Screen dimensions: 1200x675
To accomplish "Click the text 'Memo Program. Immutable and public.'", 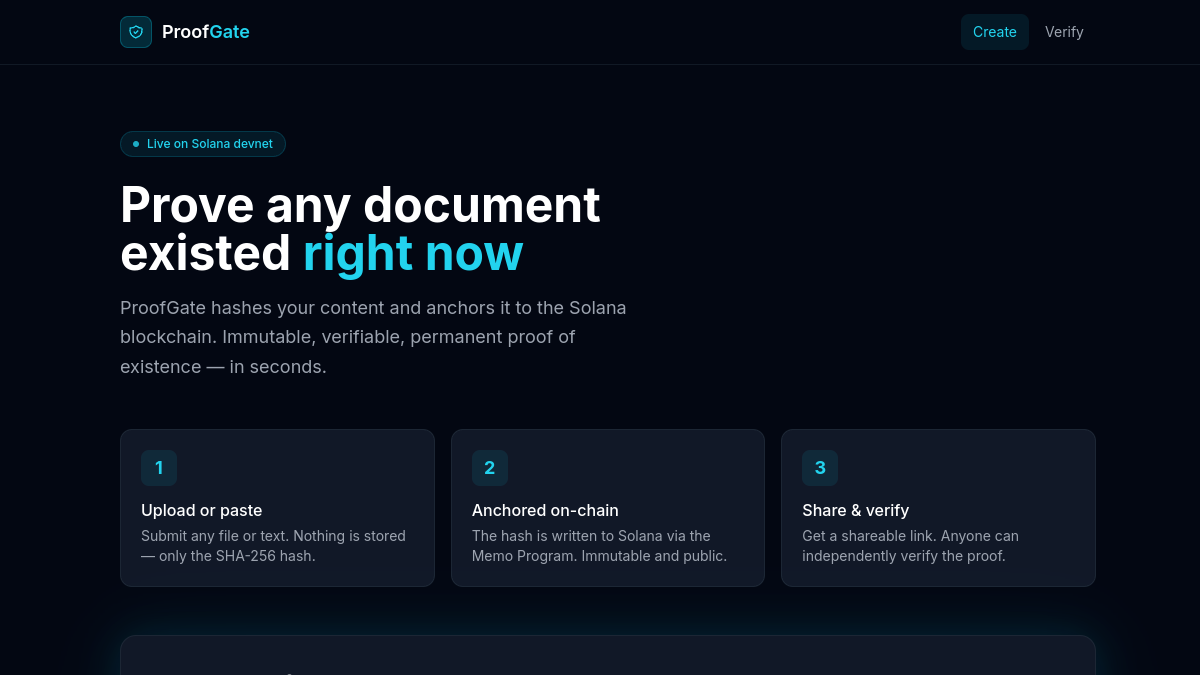I will point(599,556).
